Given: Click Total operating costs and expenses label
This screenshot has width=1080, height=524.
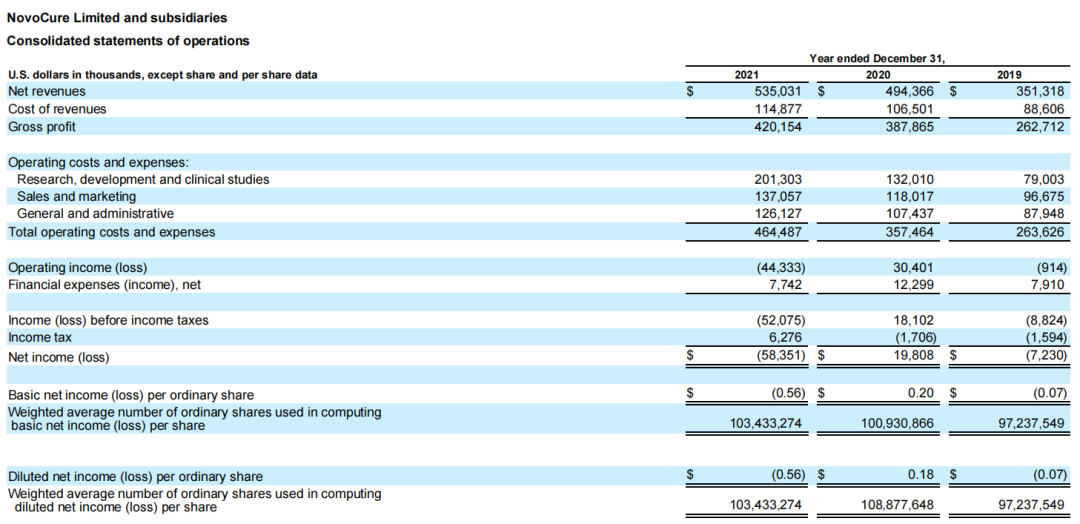Looking at the screenshot, I should 111,232.
